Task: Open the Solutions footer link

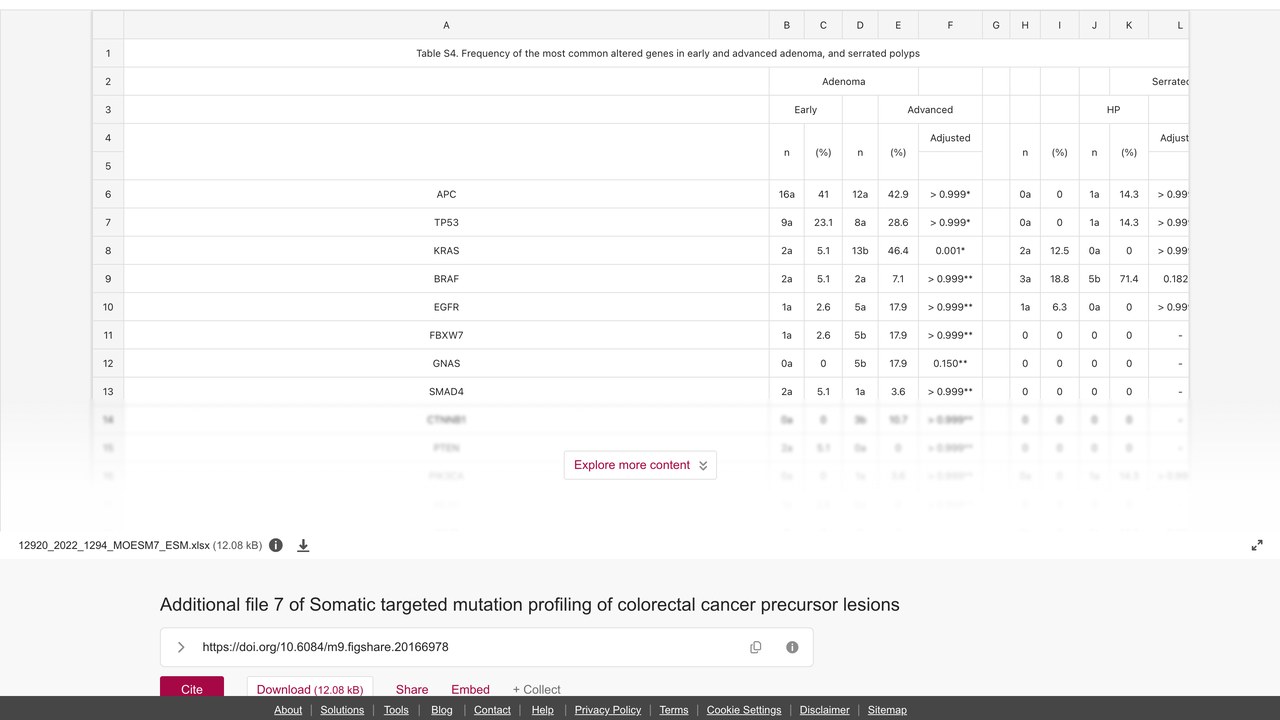Action: (x=342, y=710)
